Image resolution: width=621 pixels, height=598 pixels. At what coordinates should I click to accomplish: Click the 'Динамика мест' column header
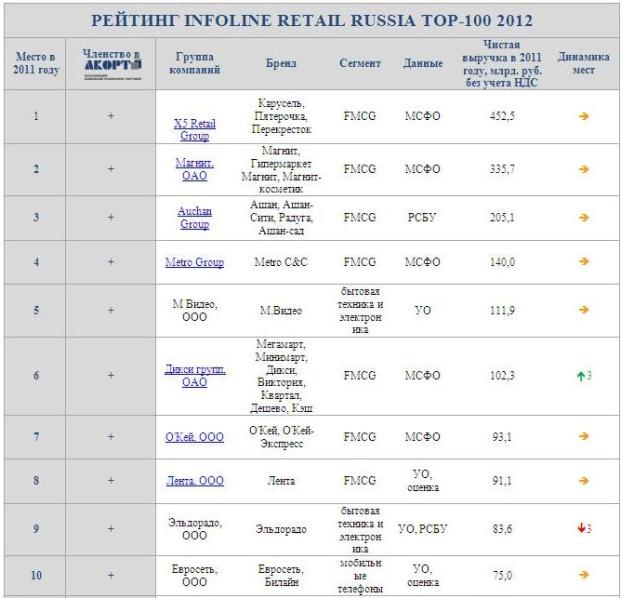[583, 63]
